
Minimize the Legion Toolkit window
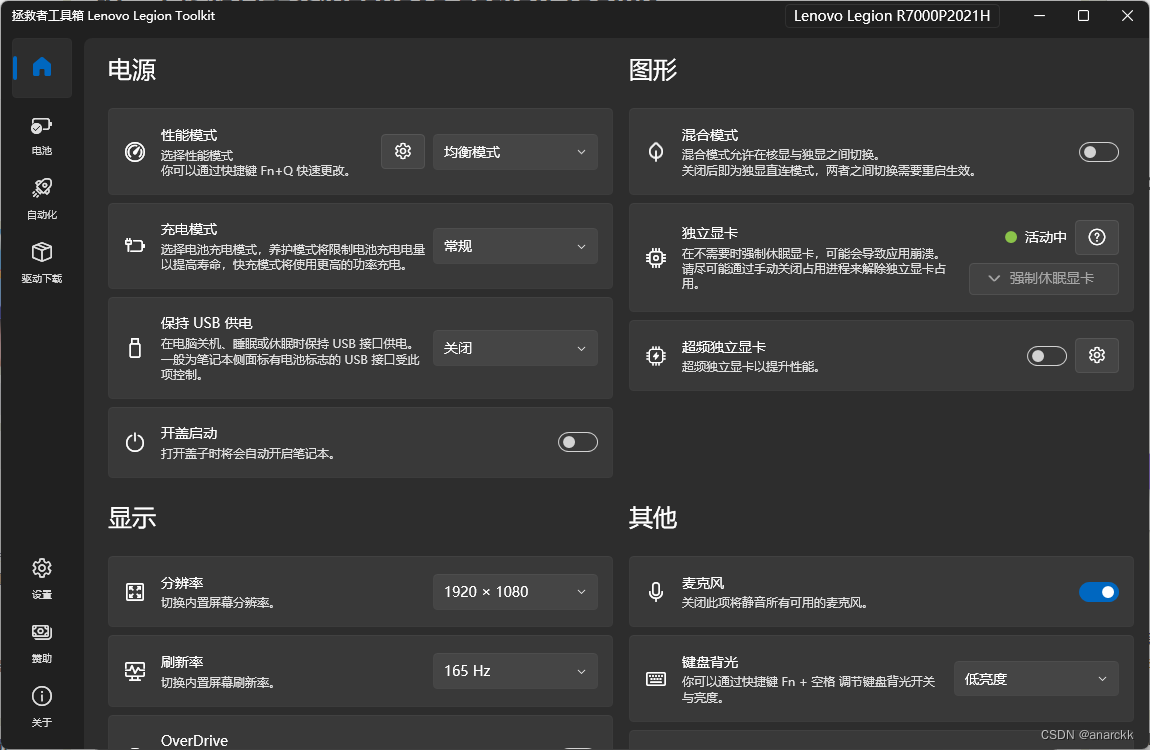[1039, 15]
